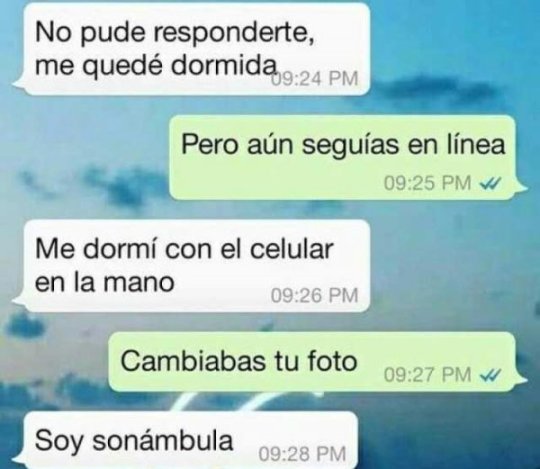Click the 09:27 PM timestamp
The image size is (540, 469).
[x=427, y=374]
